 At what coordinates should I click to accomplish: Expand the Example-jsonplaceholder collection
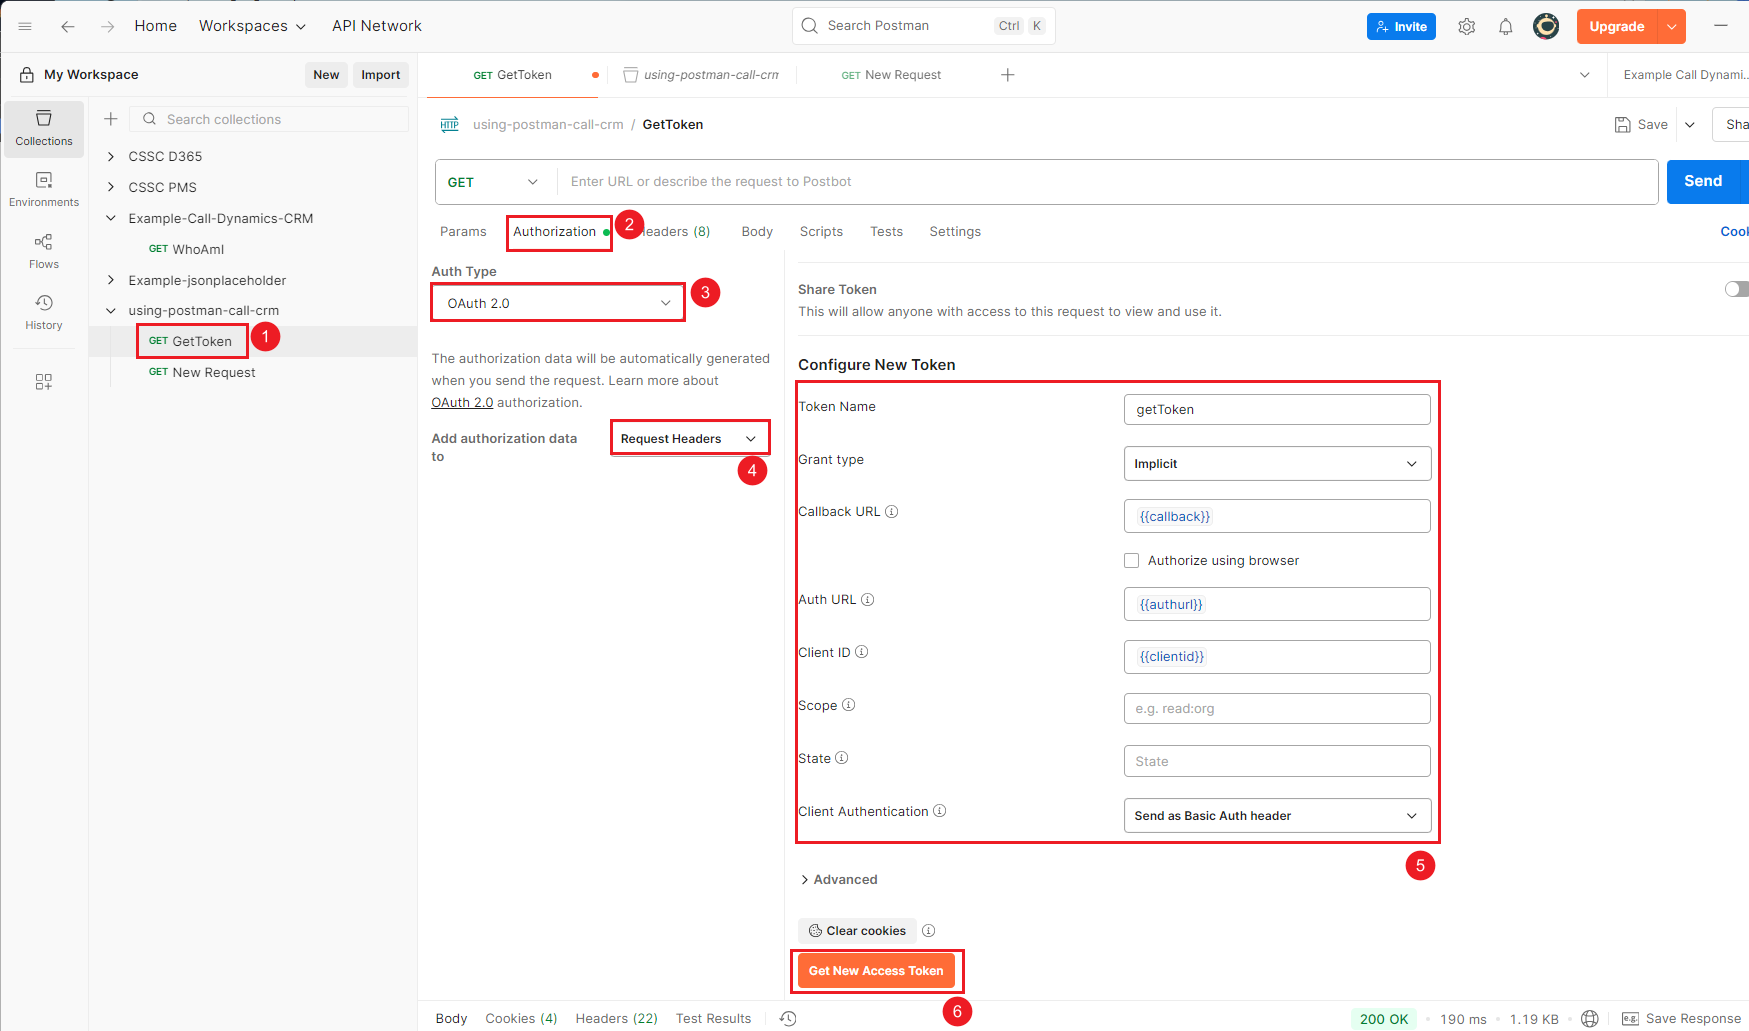111,281
